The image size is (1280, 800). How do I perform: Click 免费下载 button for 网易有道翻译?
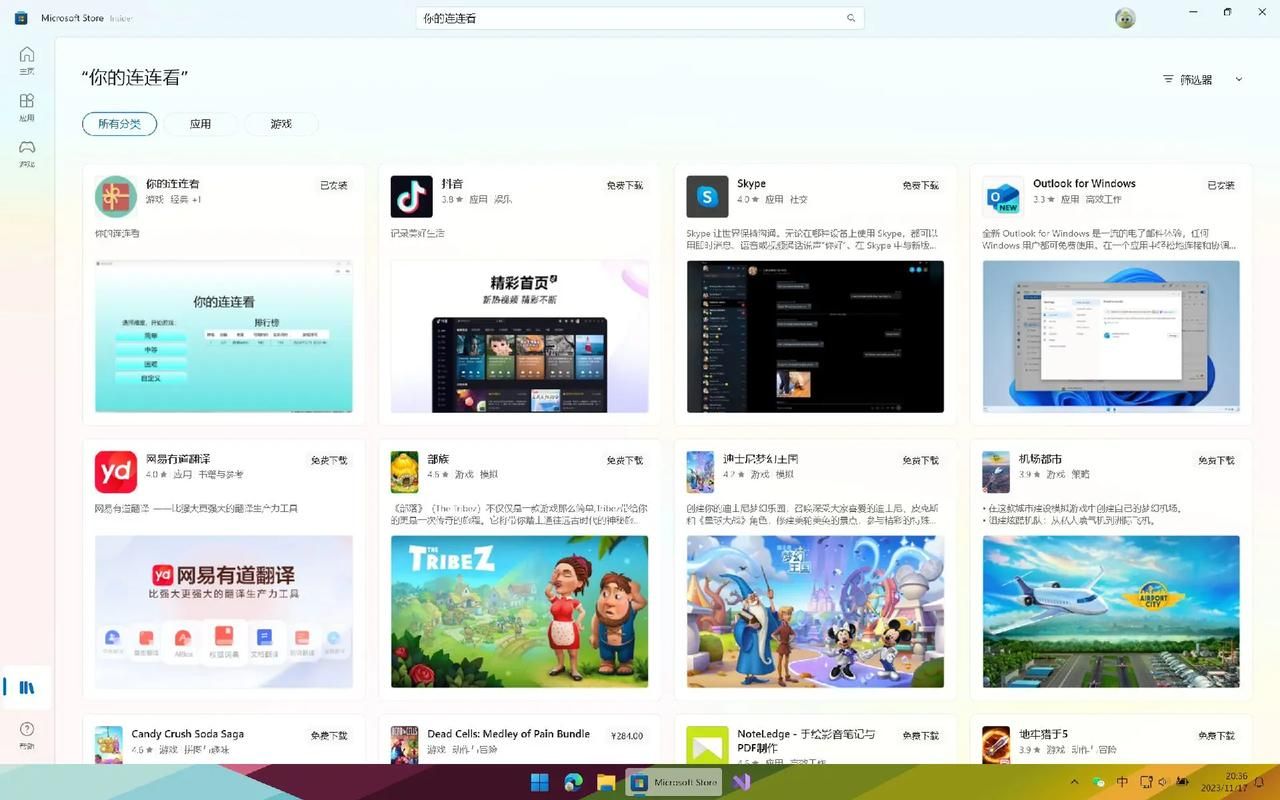pyautogui.click(x=329, y=461)
